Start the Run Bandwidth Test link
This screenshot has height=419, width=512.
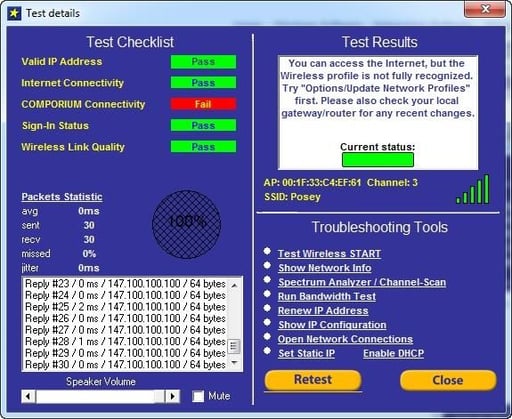327,297
